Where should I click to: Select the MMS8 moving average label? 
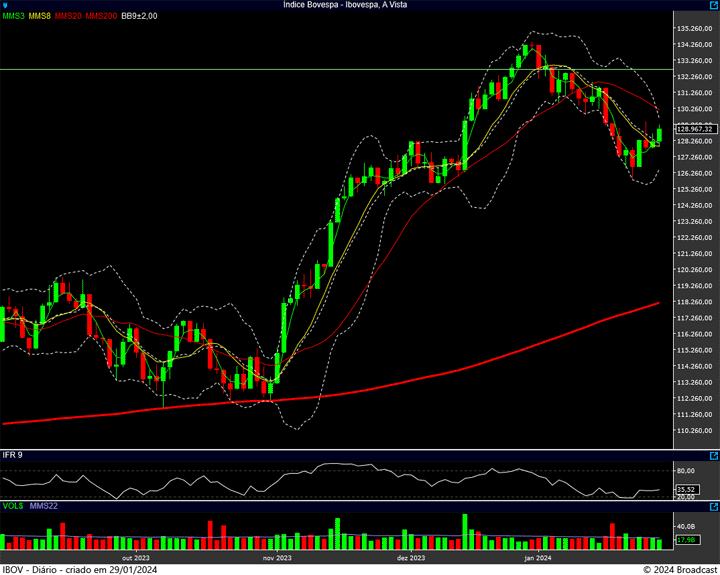point(40,16)
